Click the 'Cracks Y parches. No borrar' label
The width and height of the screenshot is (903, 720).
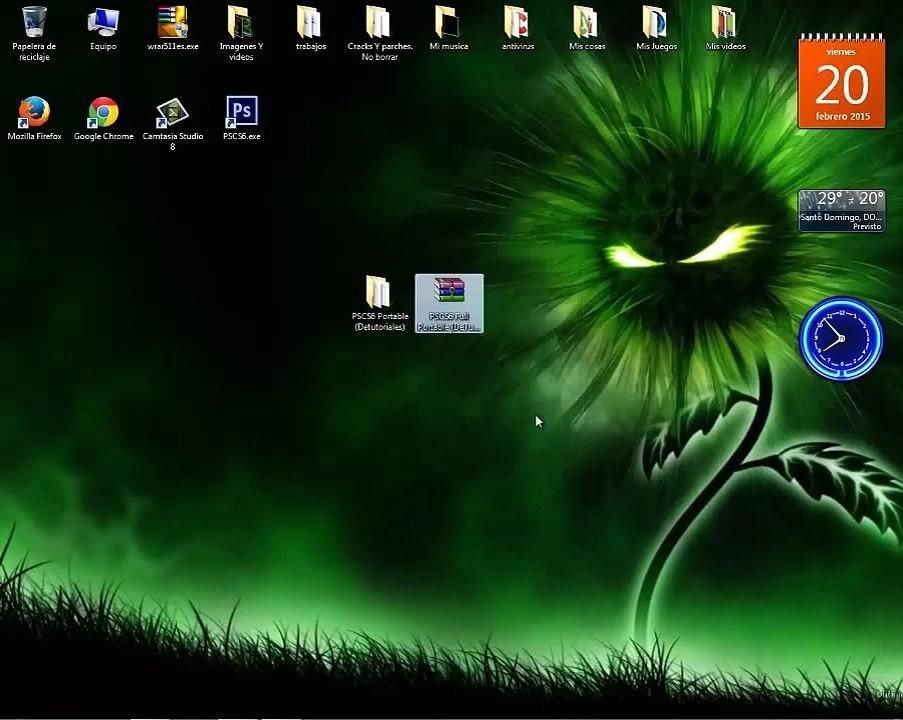click(380, 51)
